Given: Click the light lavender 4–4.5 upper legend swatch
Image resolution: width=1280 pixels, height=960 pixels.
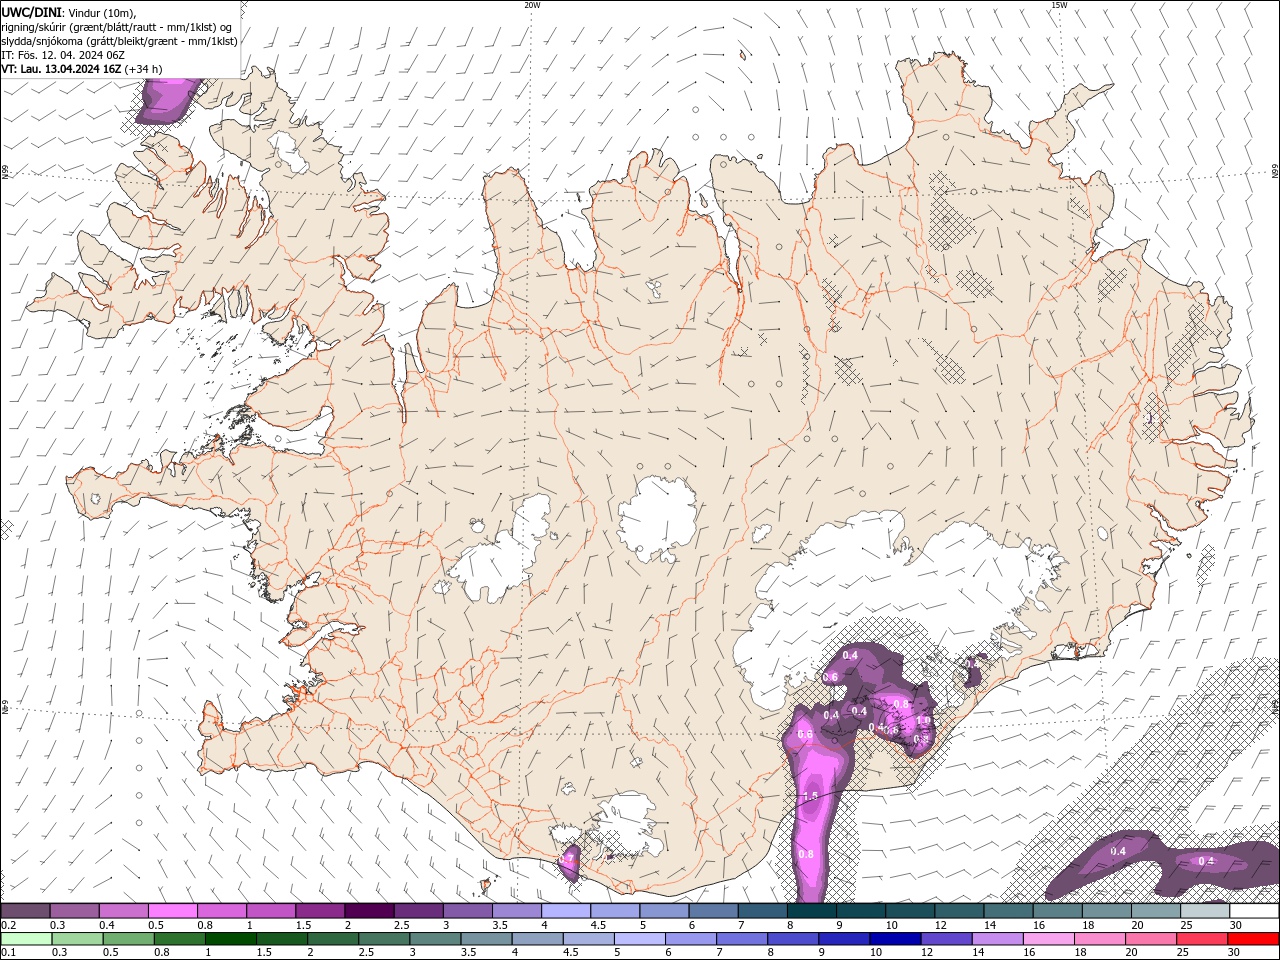Looking at the screenshot, I should coord(564,911).
